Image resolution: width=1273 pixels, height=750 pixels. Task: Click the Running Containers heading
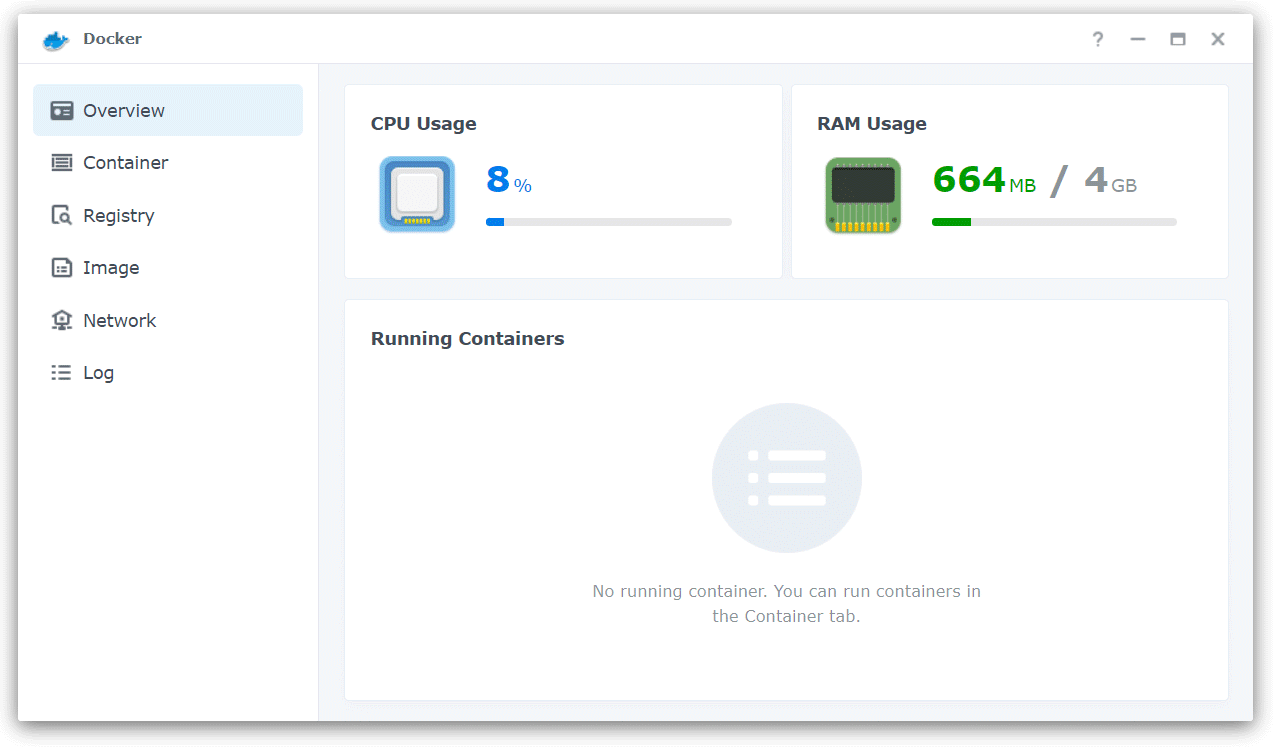click(468, 339)
